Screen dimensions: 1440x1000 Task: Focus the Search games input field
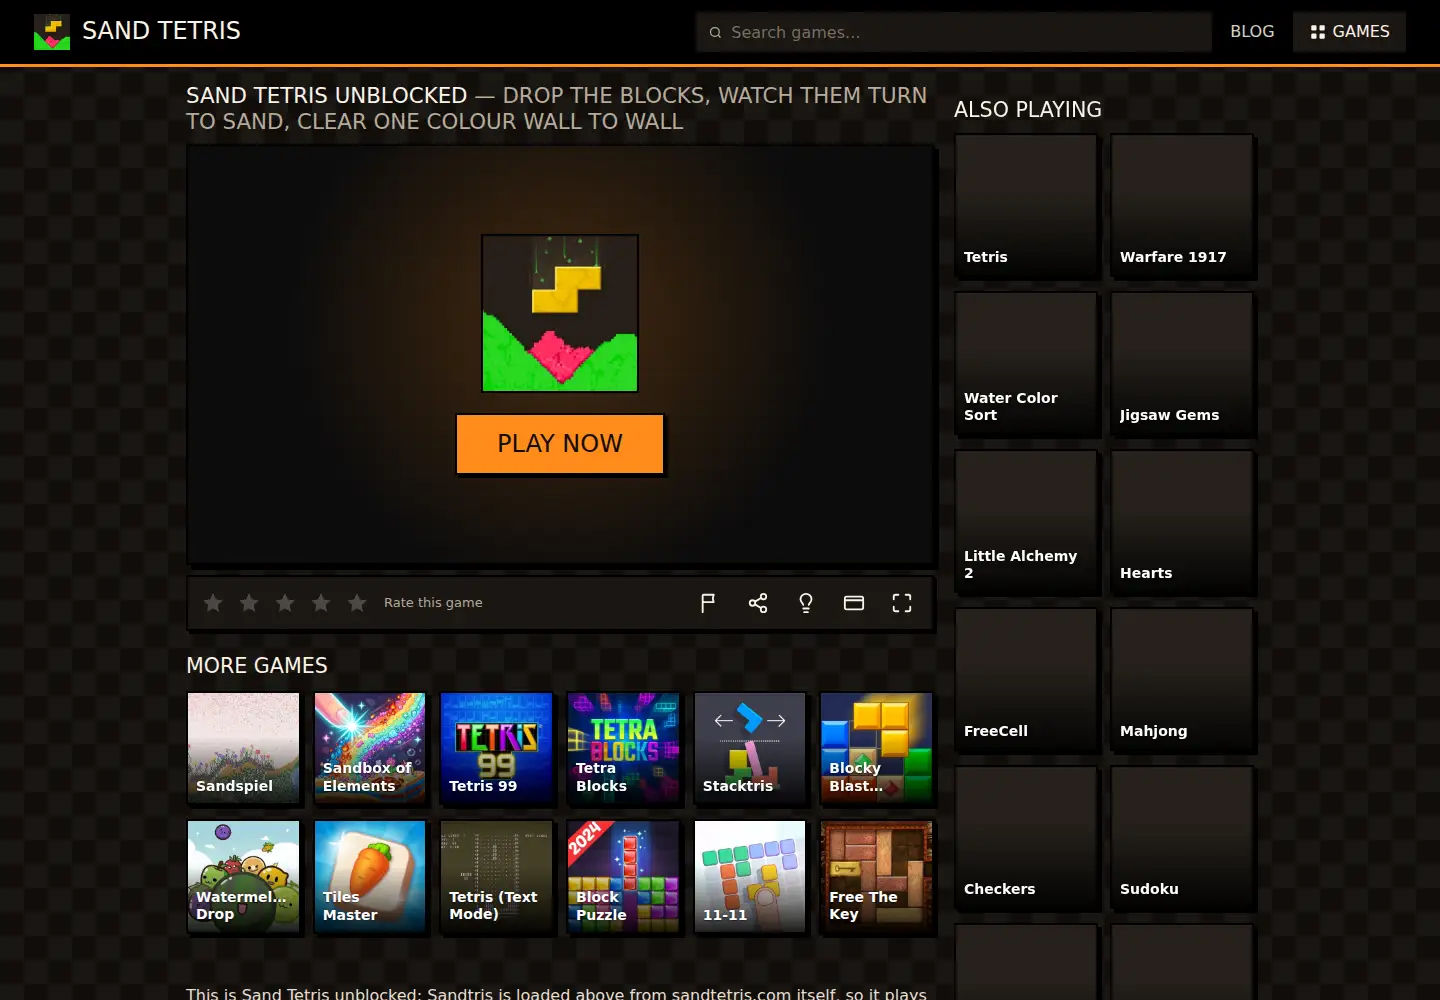point(954,32)
